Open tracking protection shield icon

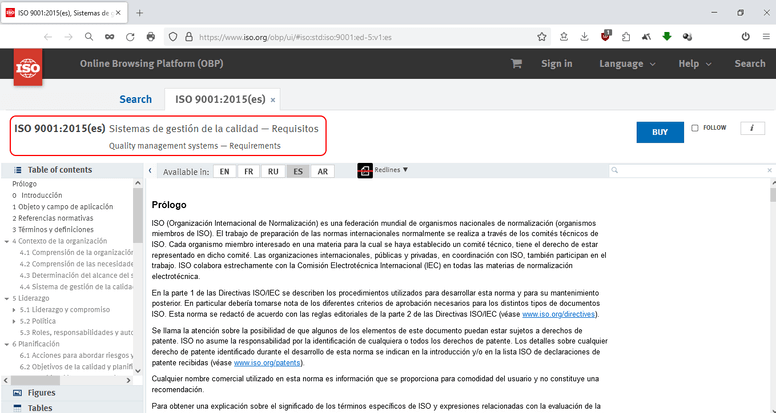[173, 37]
